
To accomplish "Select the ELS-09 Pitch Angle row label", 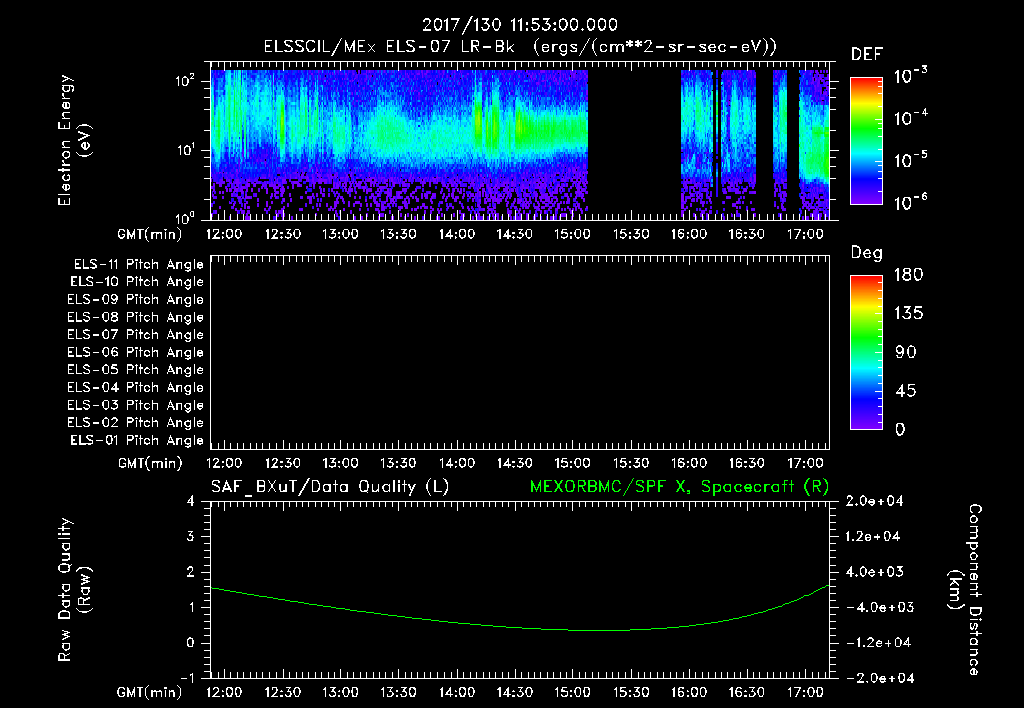I will (136, 300).
